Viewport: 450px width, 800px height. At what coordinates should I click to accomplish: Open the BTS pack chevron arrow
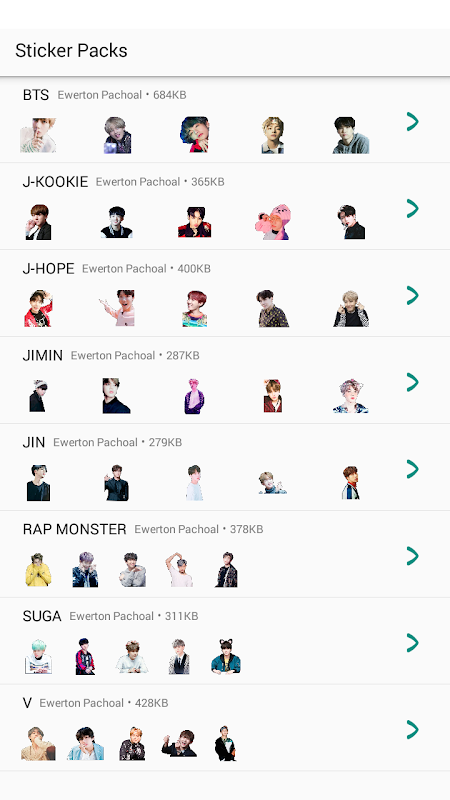tap(412, 122)
